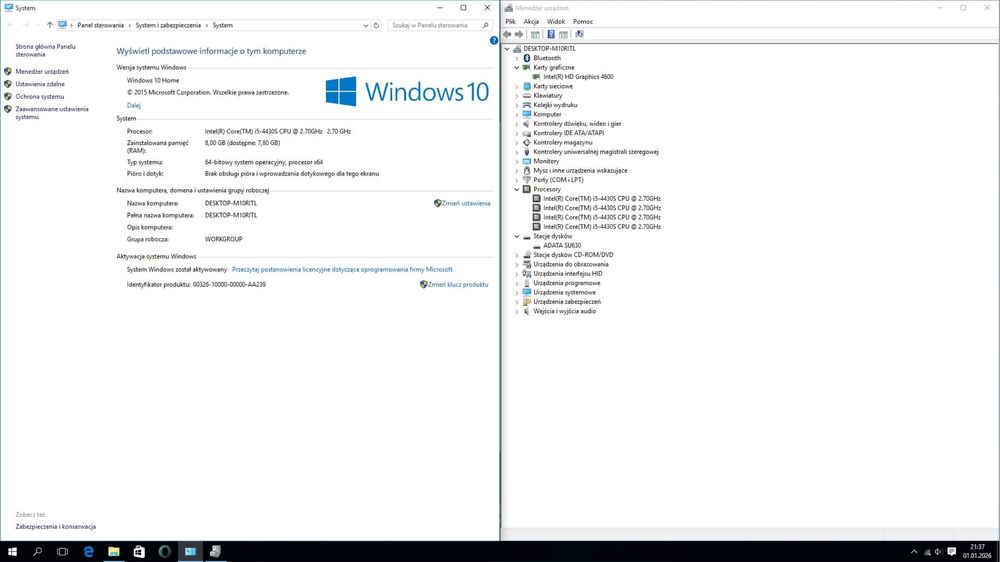Open Task View from the taskbar
1000x562 pixels.
pyautogui.click(x=62, y=551)
